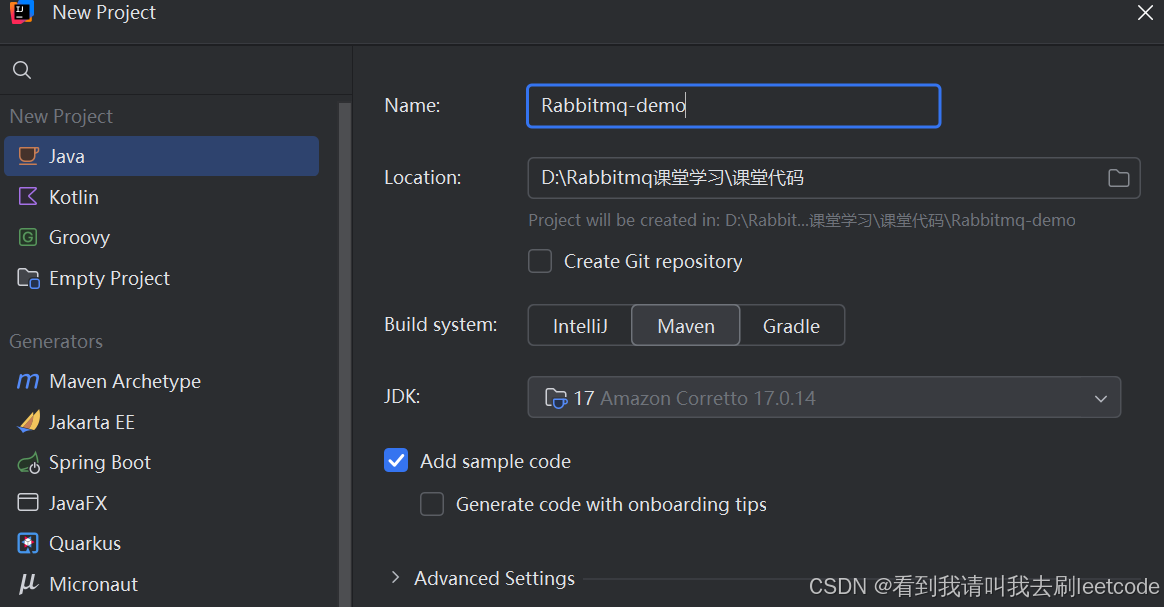Select Maven Archetype generator
This screenshot has width=1164, height=607.
[x=162, y=381]
